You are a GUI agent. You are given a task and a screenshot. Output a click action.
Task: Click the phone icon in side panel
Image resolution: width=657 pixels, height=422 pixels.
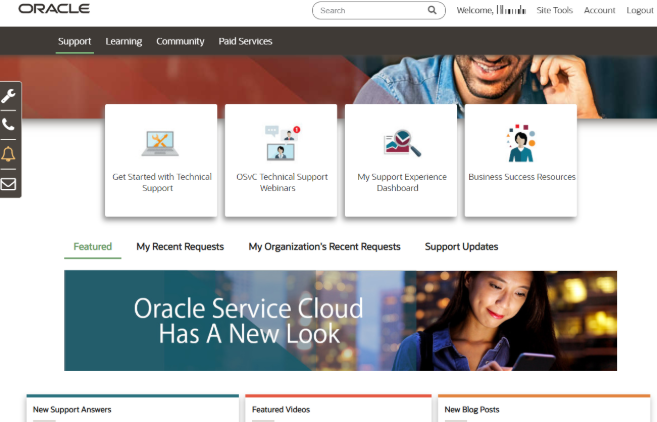pos(8,124)
